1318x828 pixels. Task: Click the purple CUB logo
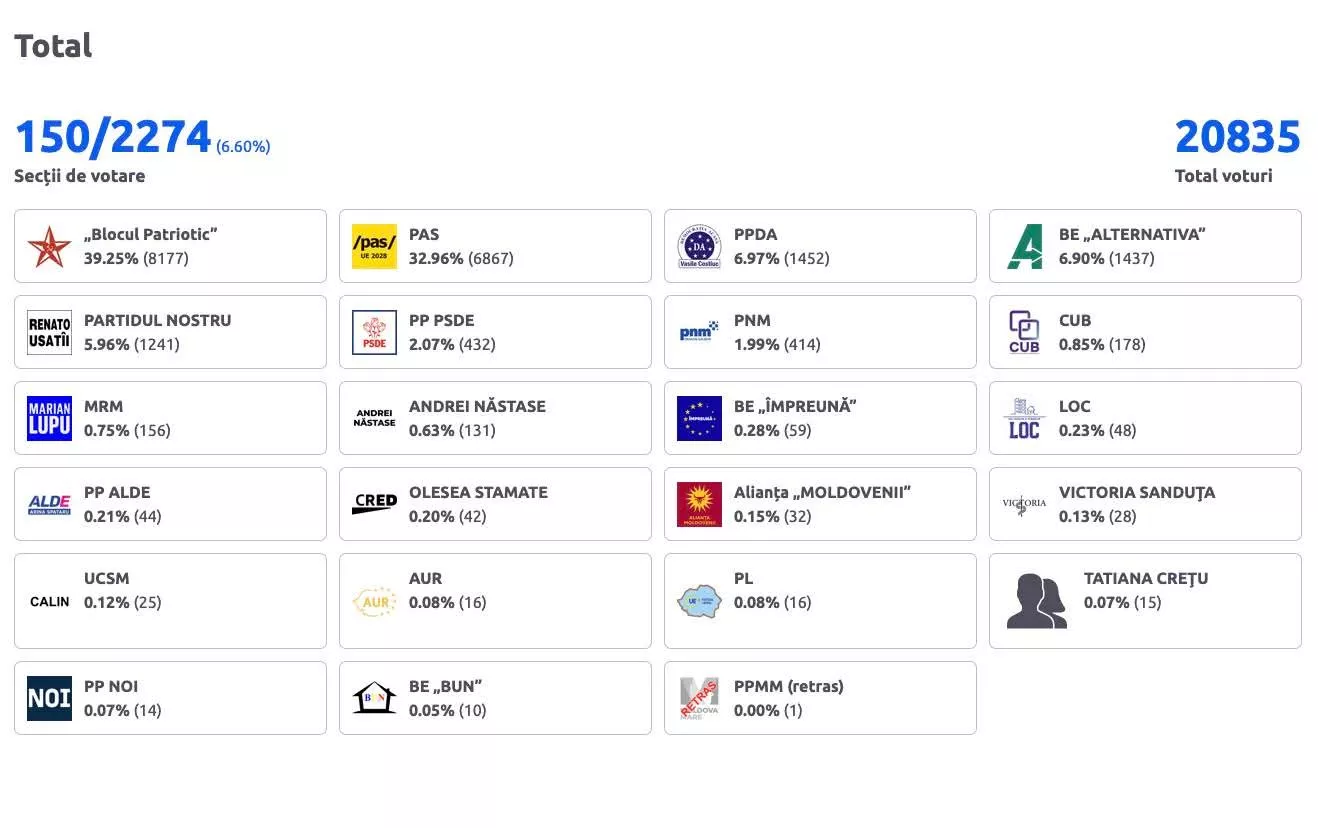(x=1024, y=332)
